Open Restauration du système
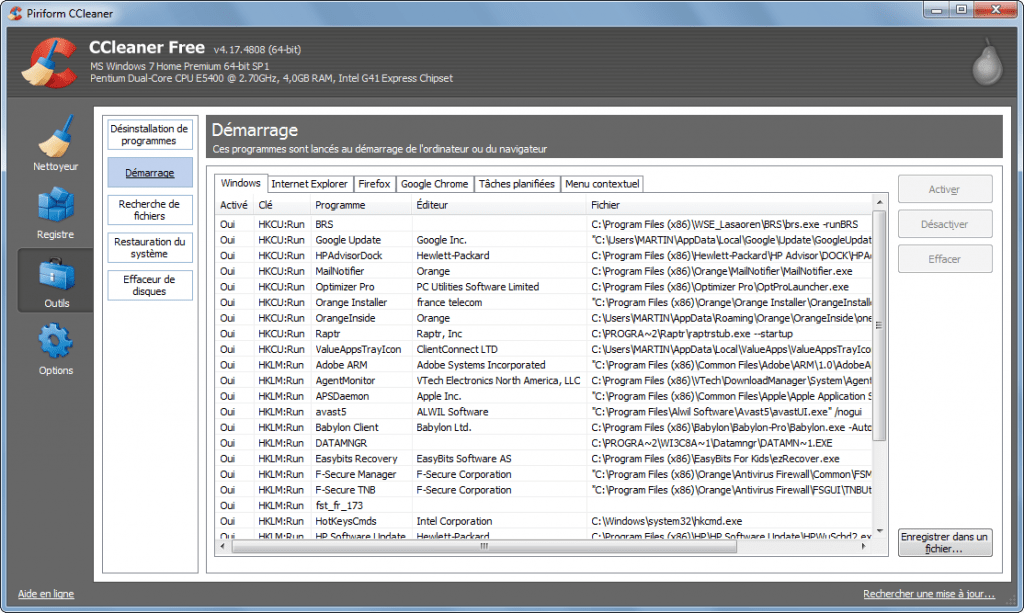The width and height of the screenshot is (1024, 613). [150, 247]
